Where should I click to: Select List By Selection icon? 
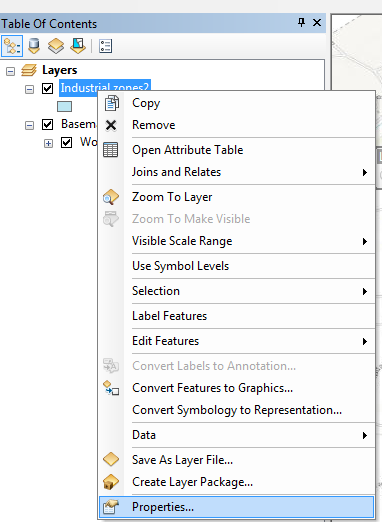78,46
